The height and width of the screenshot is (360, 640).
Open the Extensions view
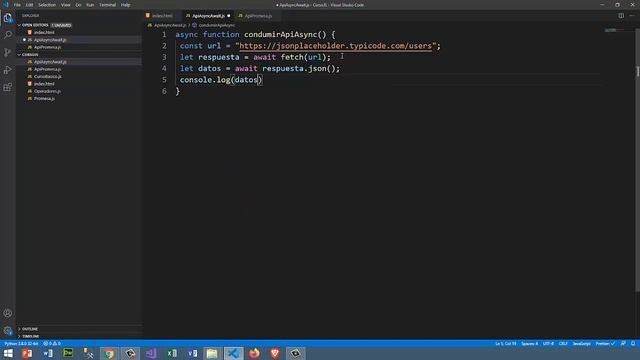click(8, 87)
